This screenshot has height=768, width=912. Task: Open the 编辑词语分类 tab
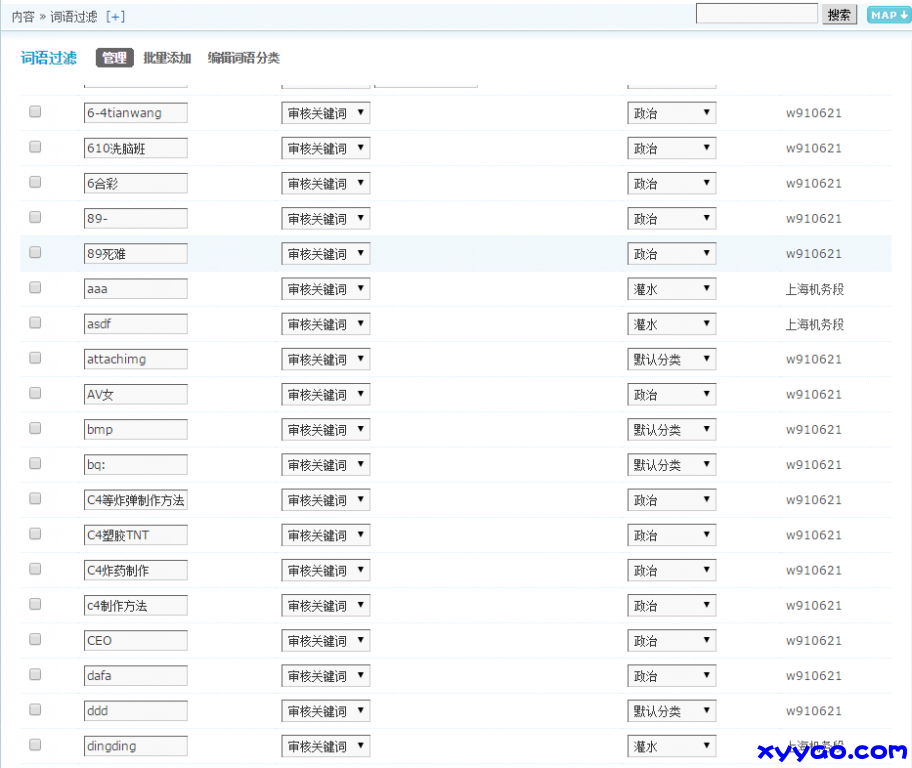[x=243, y=58]
